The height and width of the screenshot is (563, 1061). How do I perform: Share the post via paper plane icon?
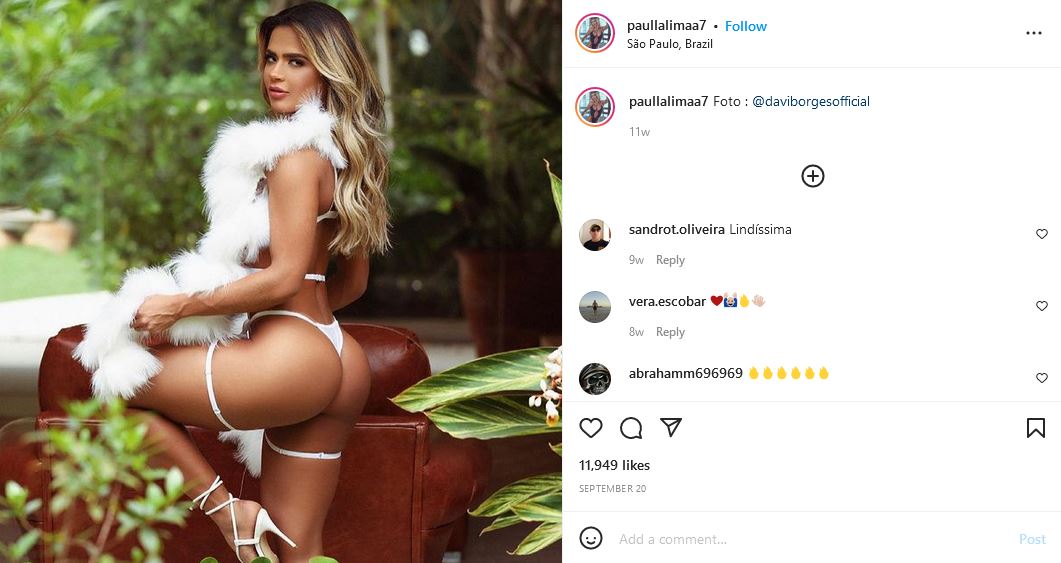pyautogui.click(x=671, y=427)
